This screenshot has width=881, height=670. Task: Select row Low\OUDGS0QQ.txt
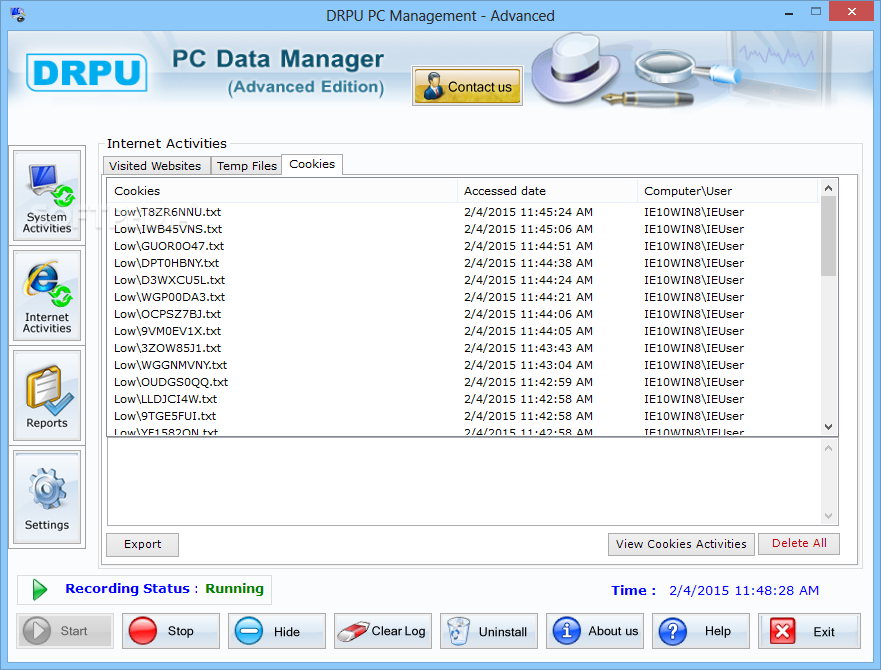(463, 382)
